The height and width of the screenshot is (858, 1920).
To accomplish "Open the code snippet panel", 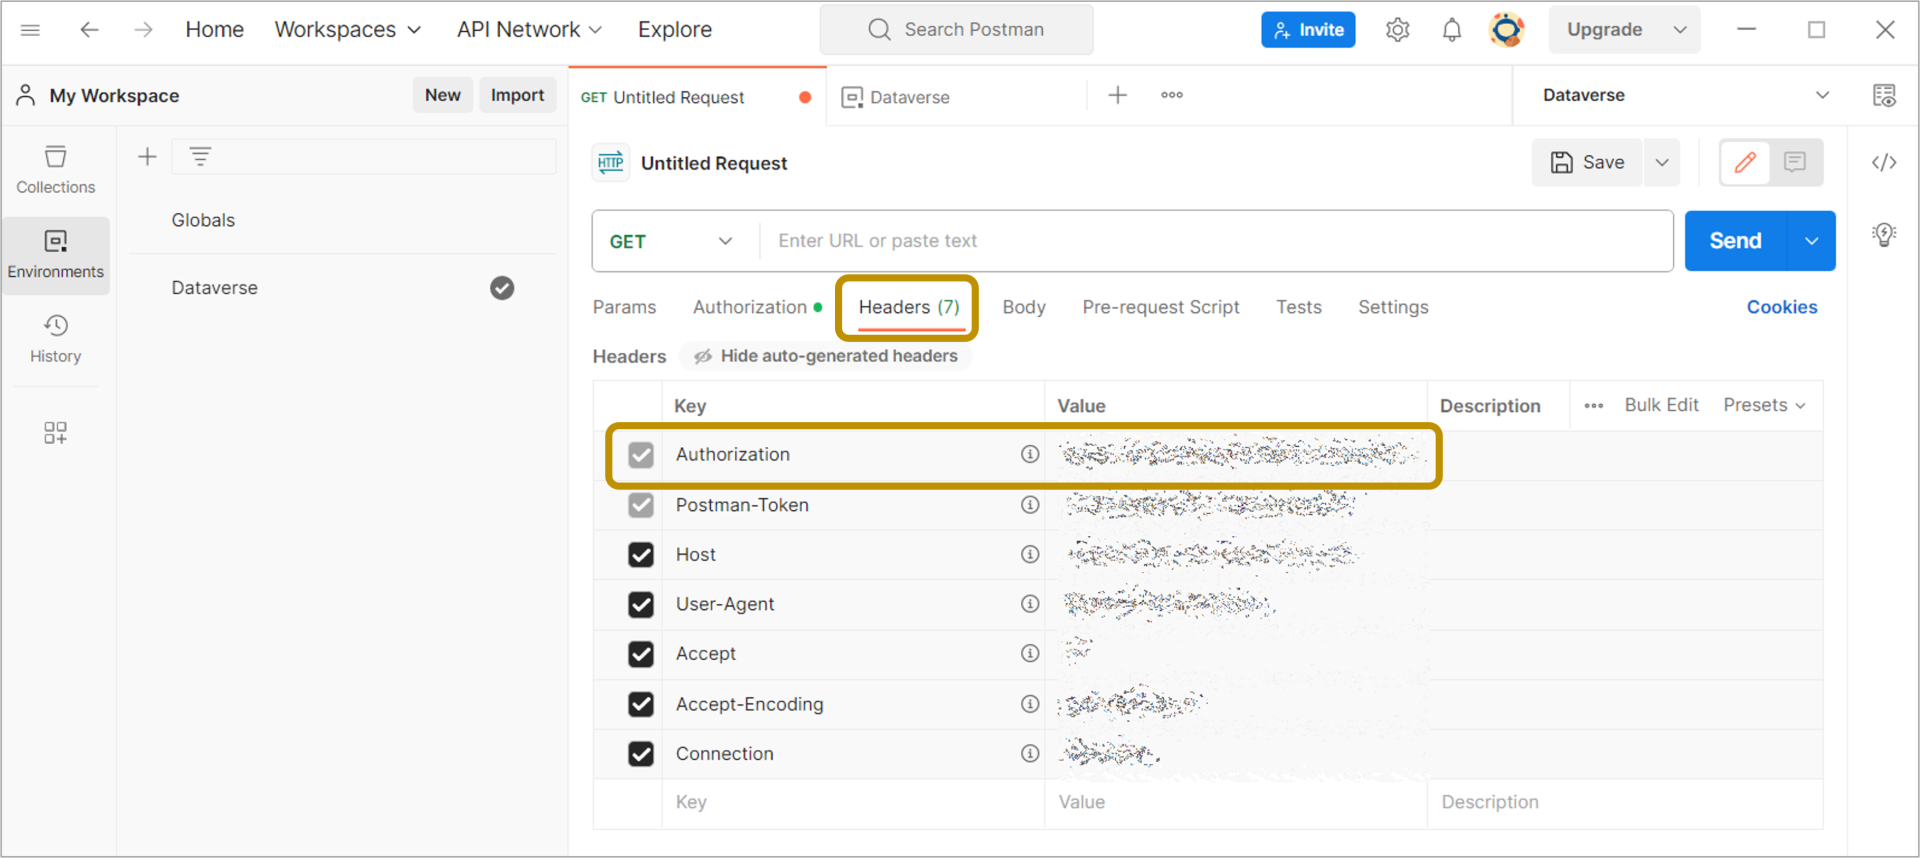I will 1884,162.
